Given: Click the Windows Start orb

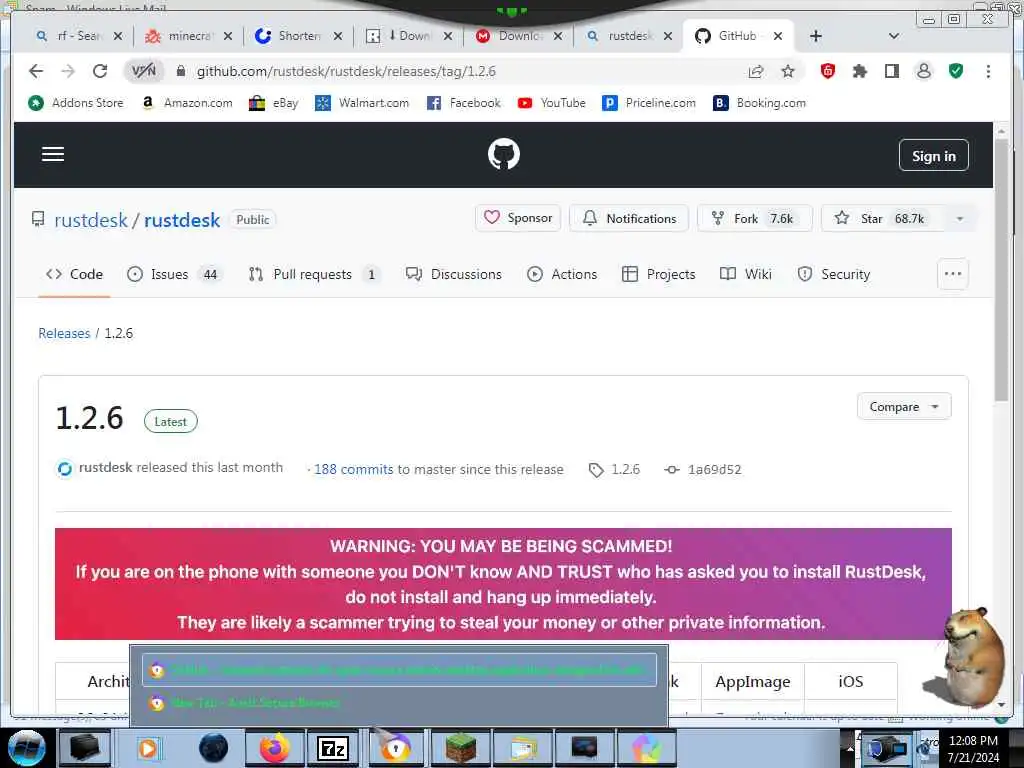Looking at the screenshot, I should click(26, 748).
